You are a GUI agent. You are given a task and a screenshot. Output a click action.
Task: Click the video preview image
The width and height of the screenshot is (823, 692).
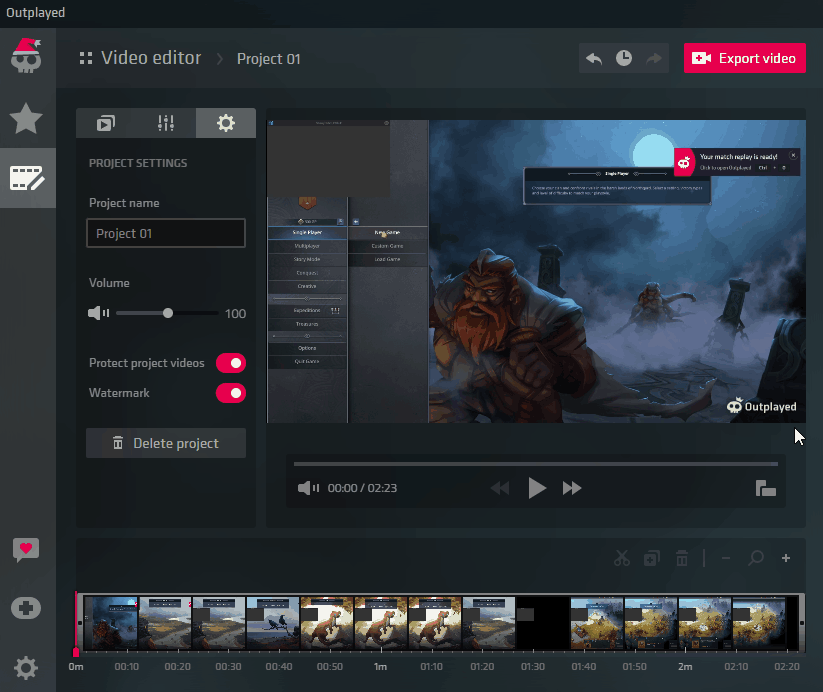(x=536, y=271)
